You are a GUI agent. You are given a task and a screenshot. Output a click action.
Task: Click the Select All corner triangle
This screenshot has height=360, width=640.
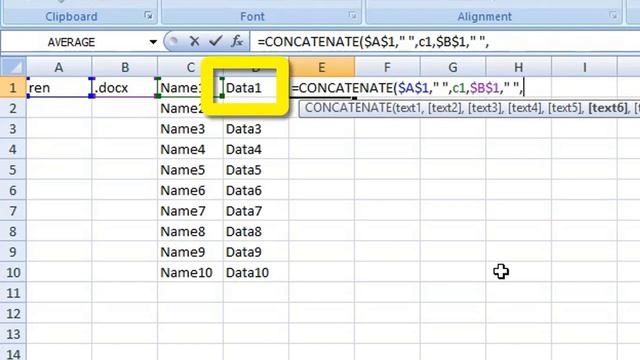[14, 67]
